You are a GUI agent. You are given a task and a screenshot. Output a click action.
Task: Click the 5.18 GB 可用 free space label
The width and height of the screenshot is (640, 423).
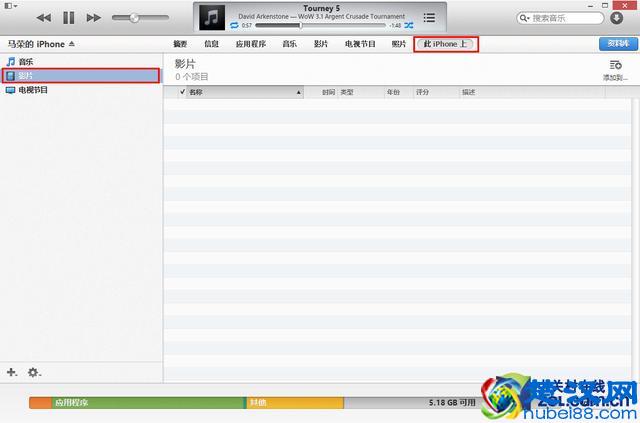pos(452,403)
